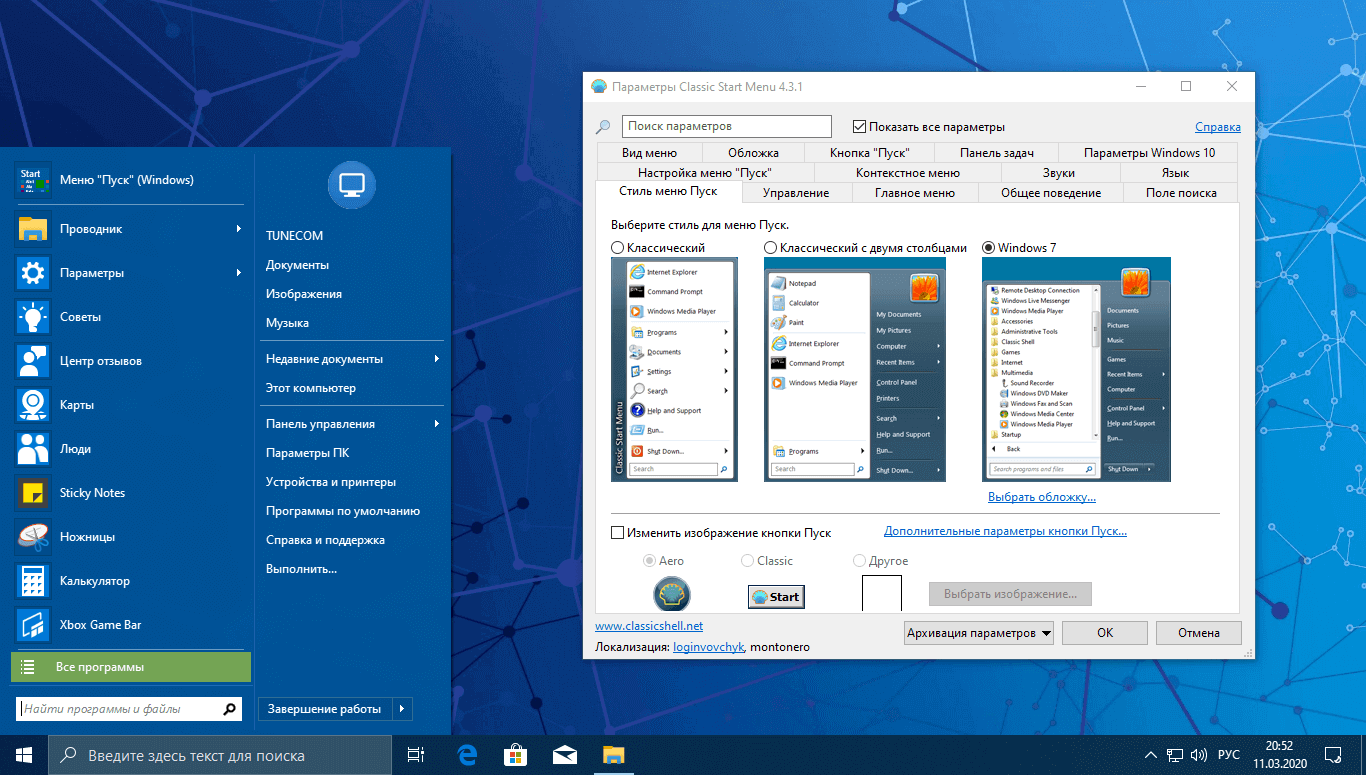Click the user monitor avatar icon
This screenshot has width=1366, height=775.
click(352, 184)
